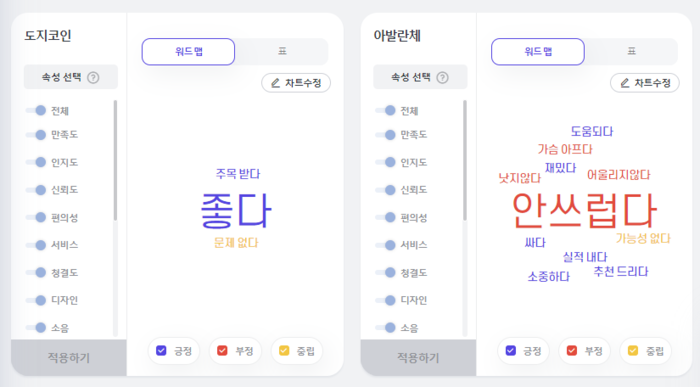Click the 도지코인 attribute list scrollbar

pos(116,161)
